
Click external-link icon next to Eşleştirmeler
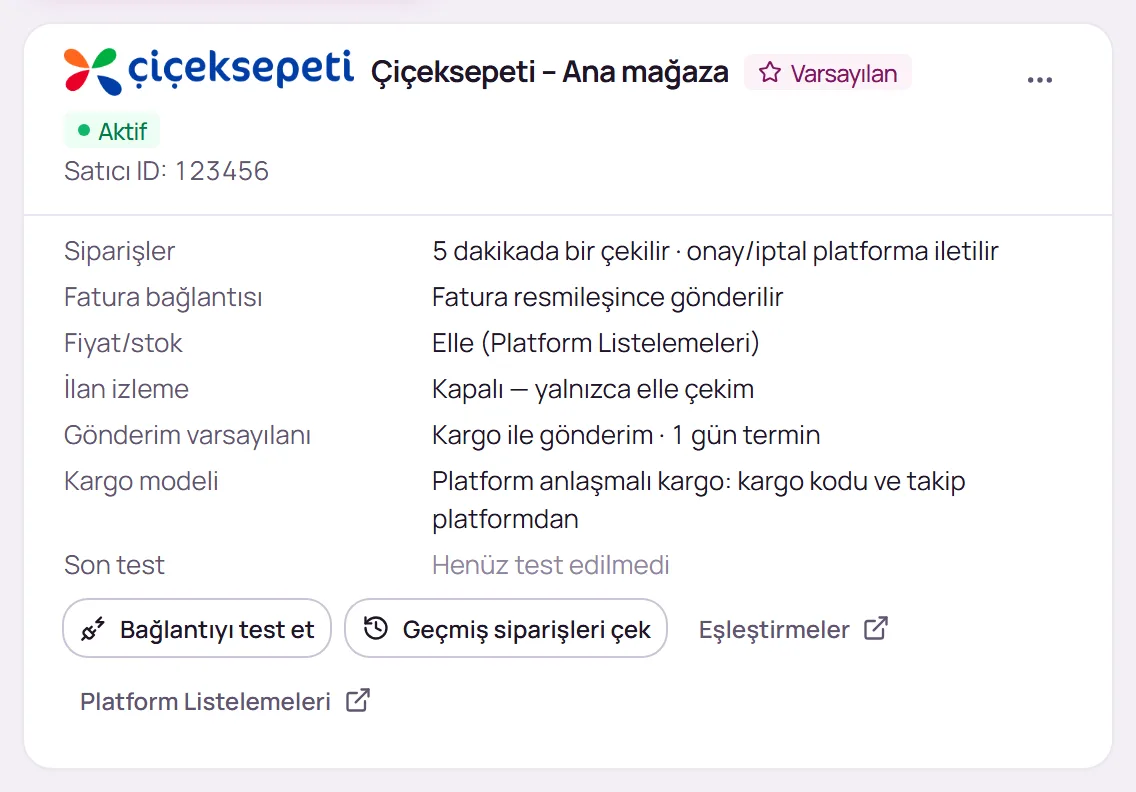tap(876, 628)
